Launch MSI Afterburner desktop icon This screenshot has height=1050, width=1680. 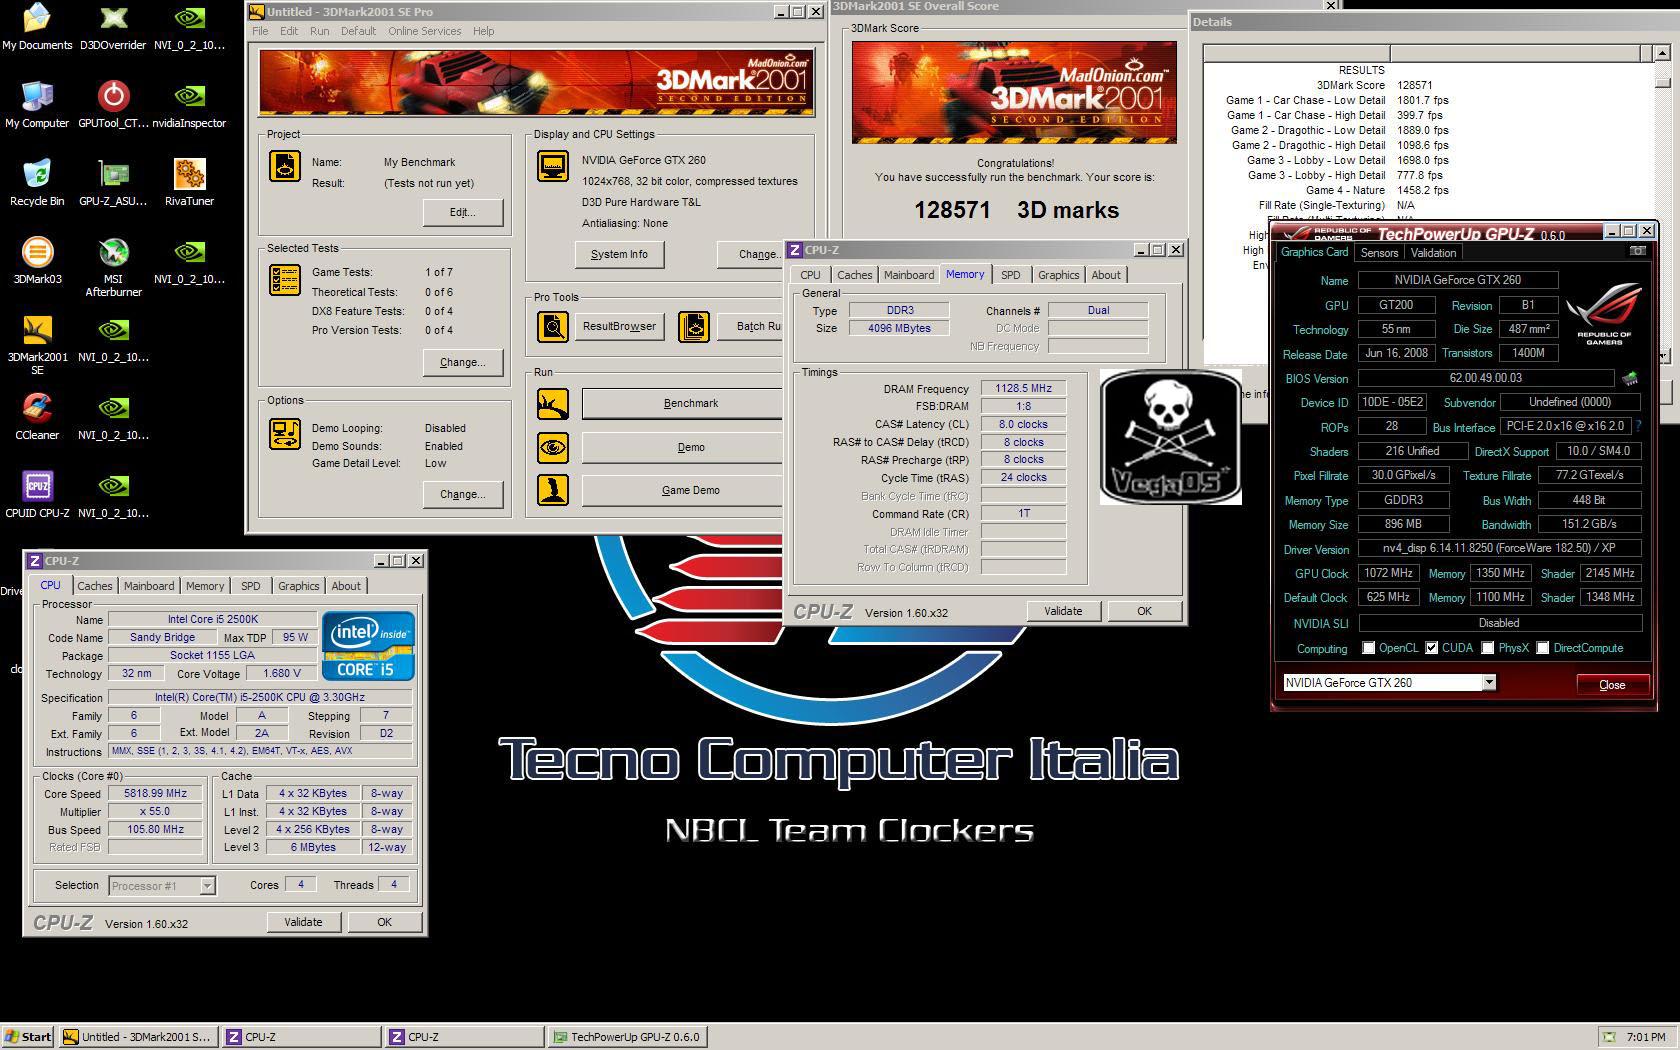[x=113, y=267]
